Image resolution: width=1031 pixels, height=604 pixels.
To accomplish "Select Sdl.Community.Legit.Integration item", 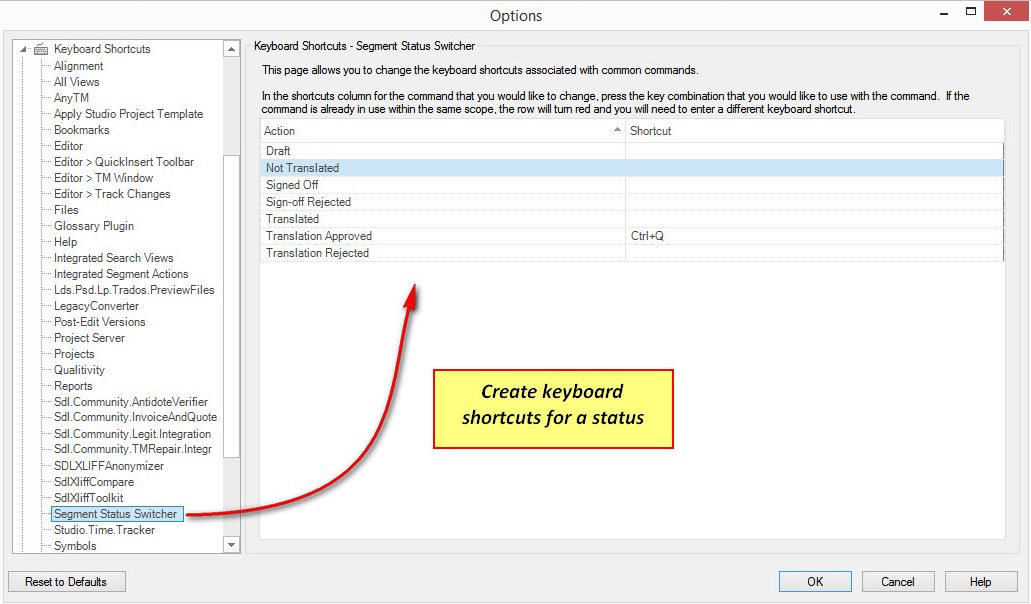I will click(132, 434).
